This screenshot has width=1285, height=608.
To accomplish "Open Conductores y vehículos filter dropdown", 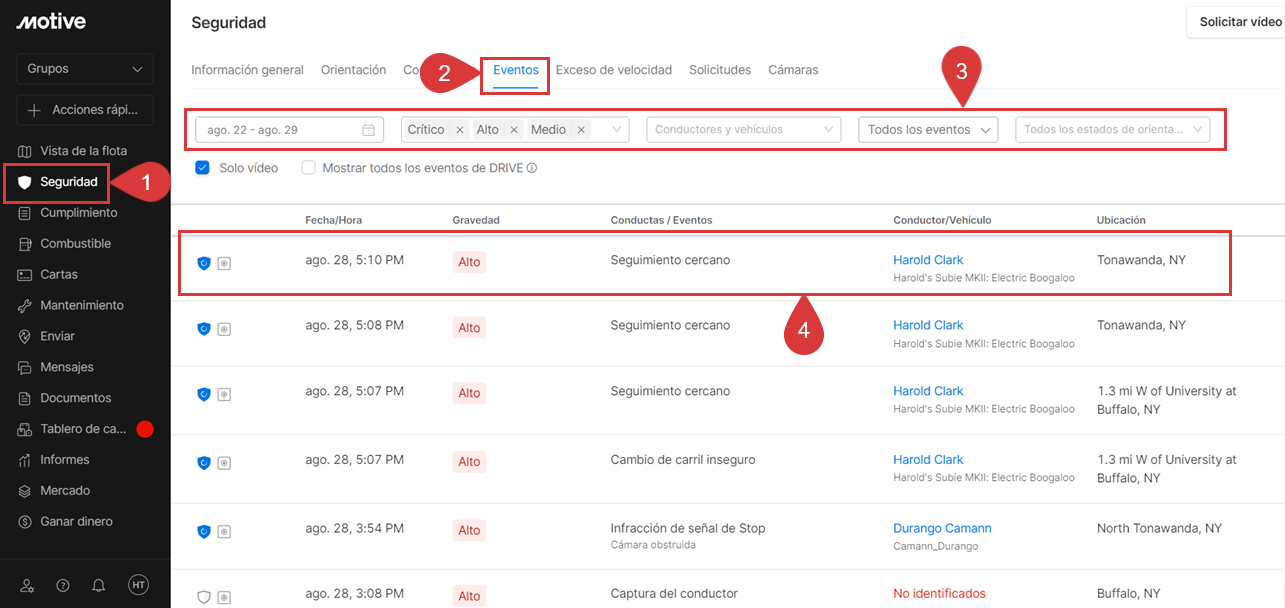I will pos(745,130).
